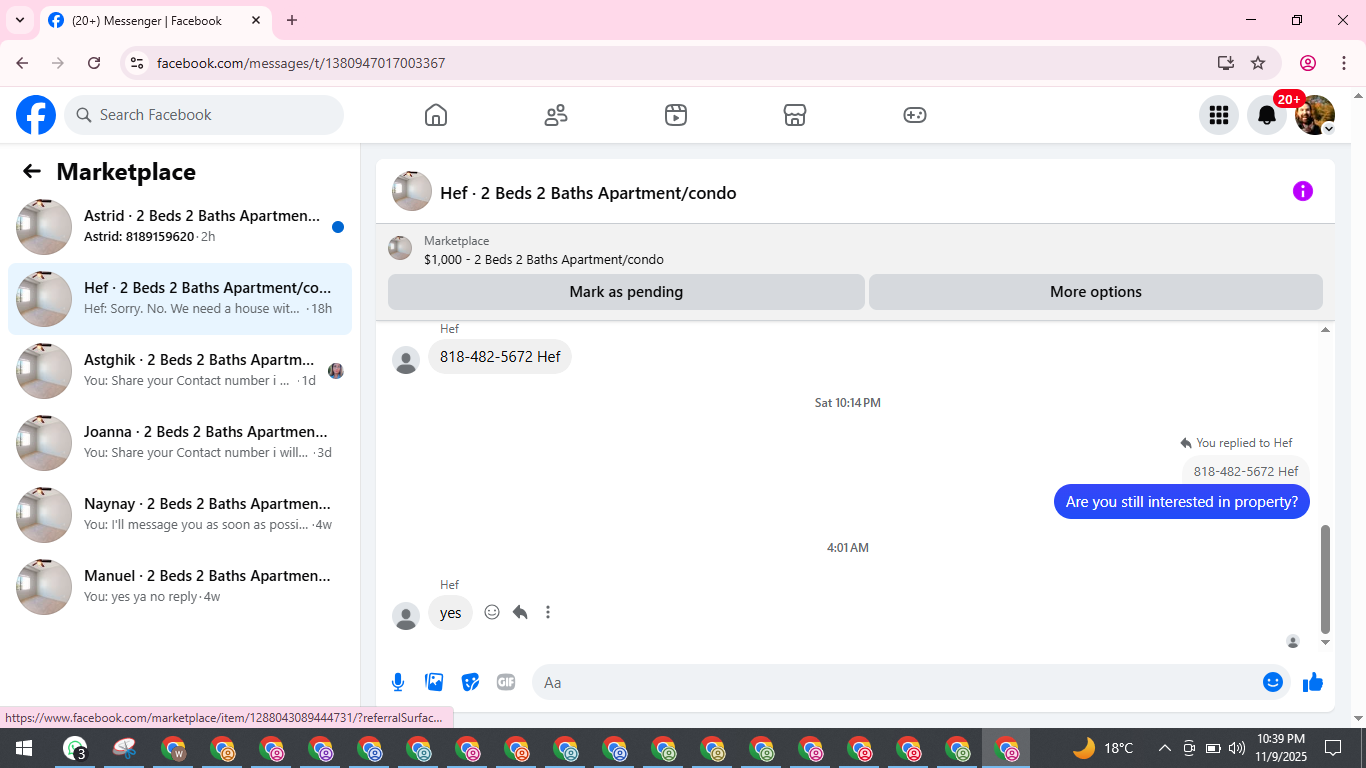Open the Facebook menu grid icon
This screenshot has height=768, width=1366.
[1218, 115]
